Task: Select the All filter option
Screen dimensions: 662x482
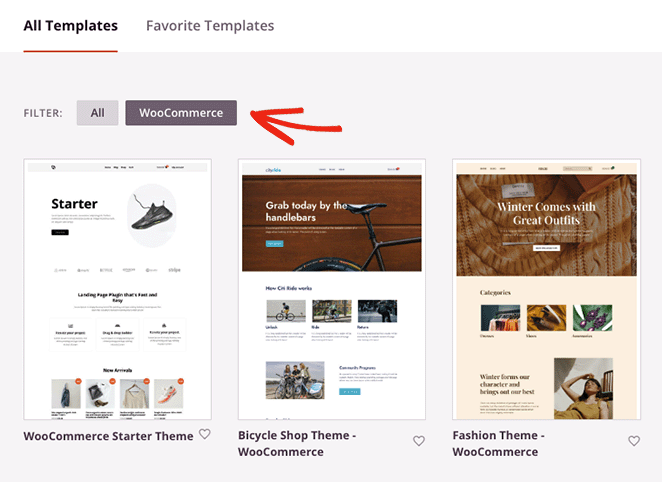Action: (x=97, y=113)
